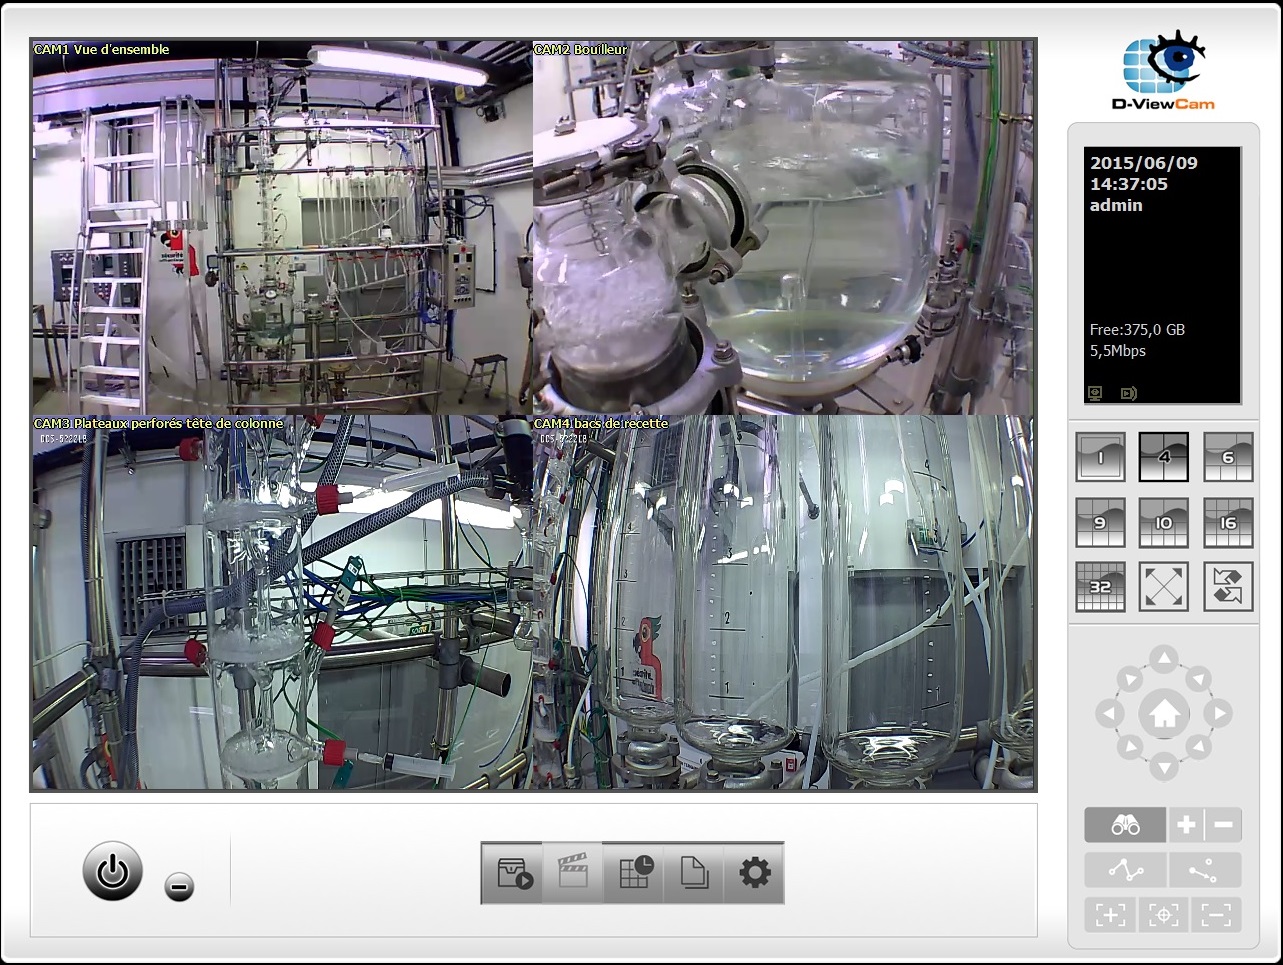The height and width of the screenshot is (965, 1283).
Task: Choose the 9-camera grid layout
Action: (1100, 522)
